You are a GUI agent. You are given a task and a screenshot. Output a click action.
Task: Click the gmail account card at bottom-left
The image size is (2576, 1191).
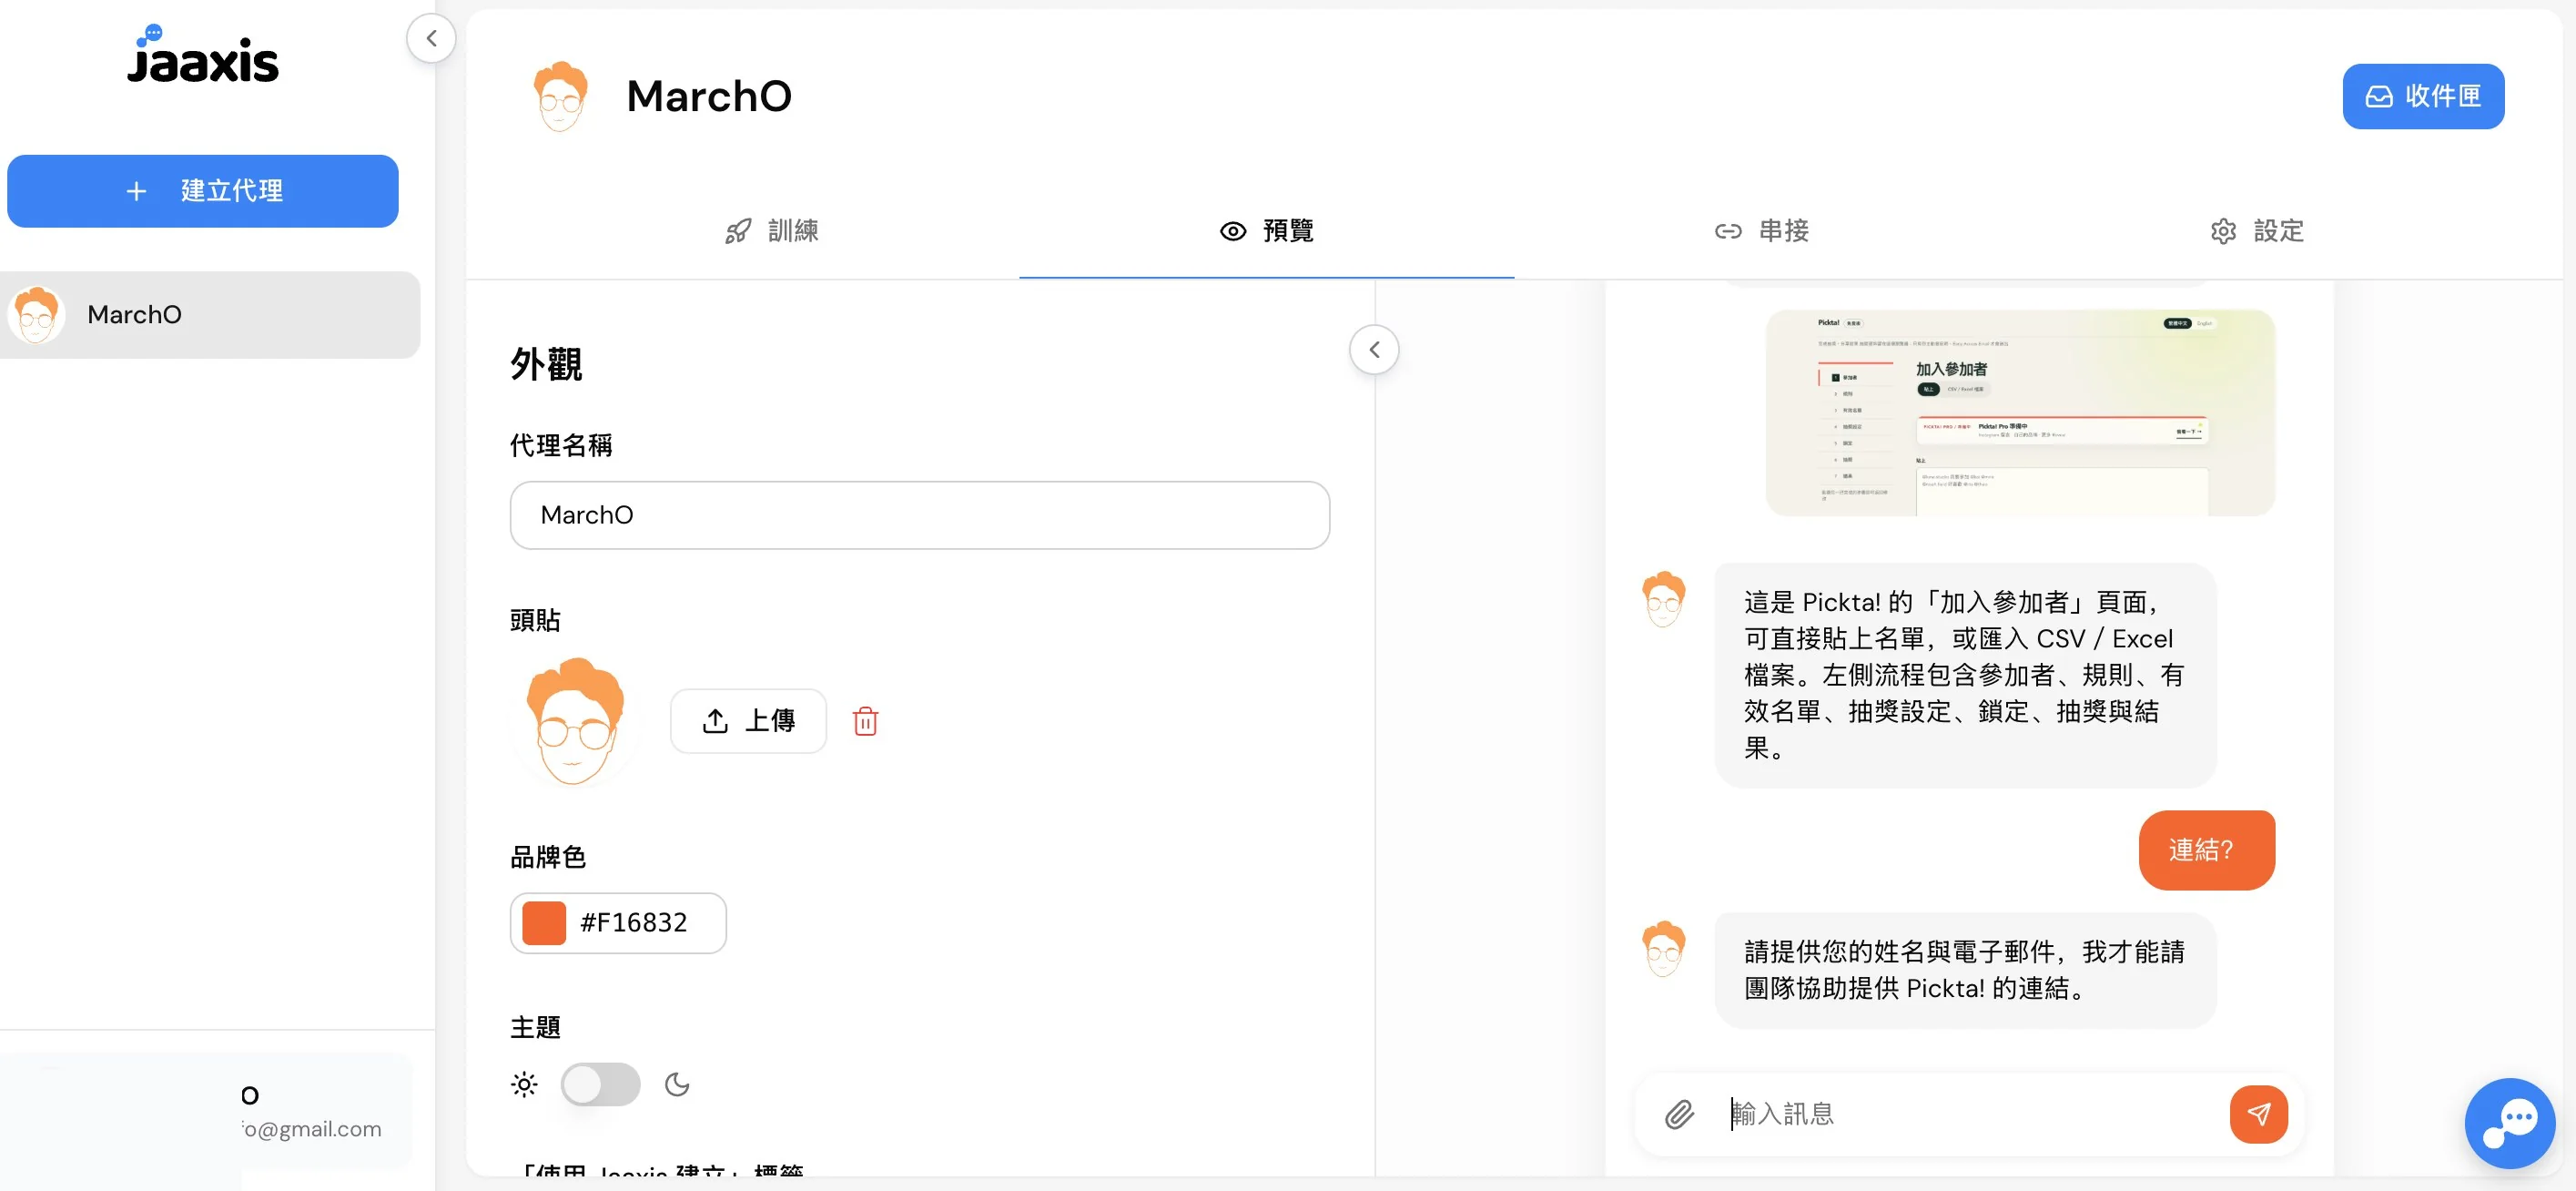(x=206, y=1111)
